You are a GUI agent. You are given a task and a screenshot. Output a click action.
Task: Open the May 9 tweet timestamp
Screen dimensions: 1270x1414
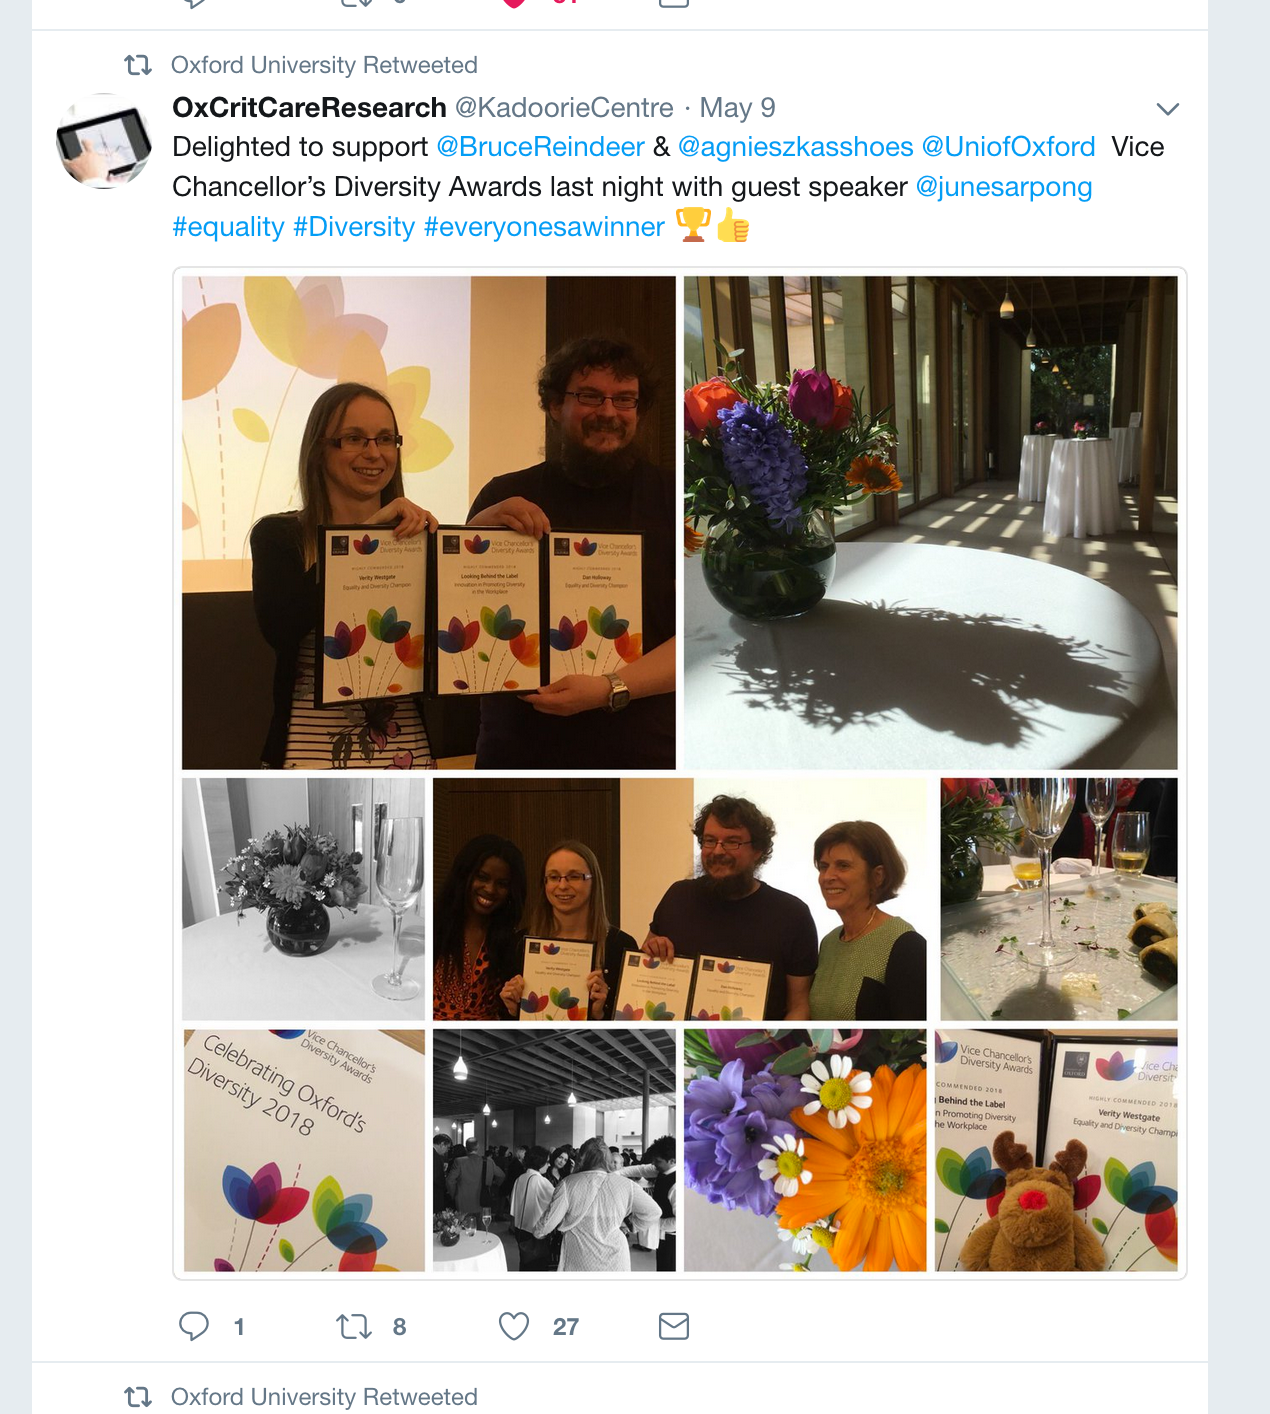click(737, 107)
